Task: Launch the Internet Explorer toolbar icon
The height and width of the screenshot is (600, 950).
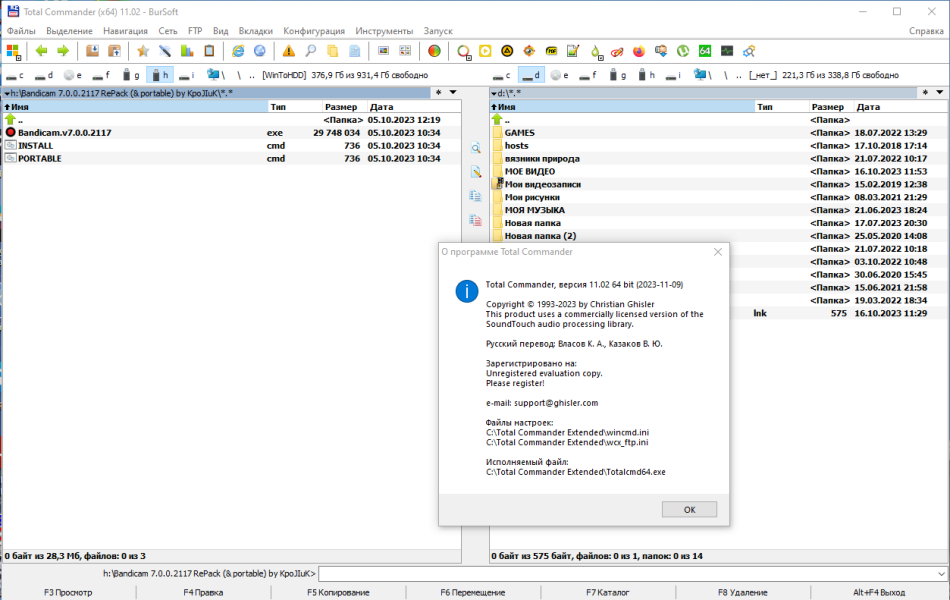Action: [238, 52]
